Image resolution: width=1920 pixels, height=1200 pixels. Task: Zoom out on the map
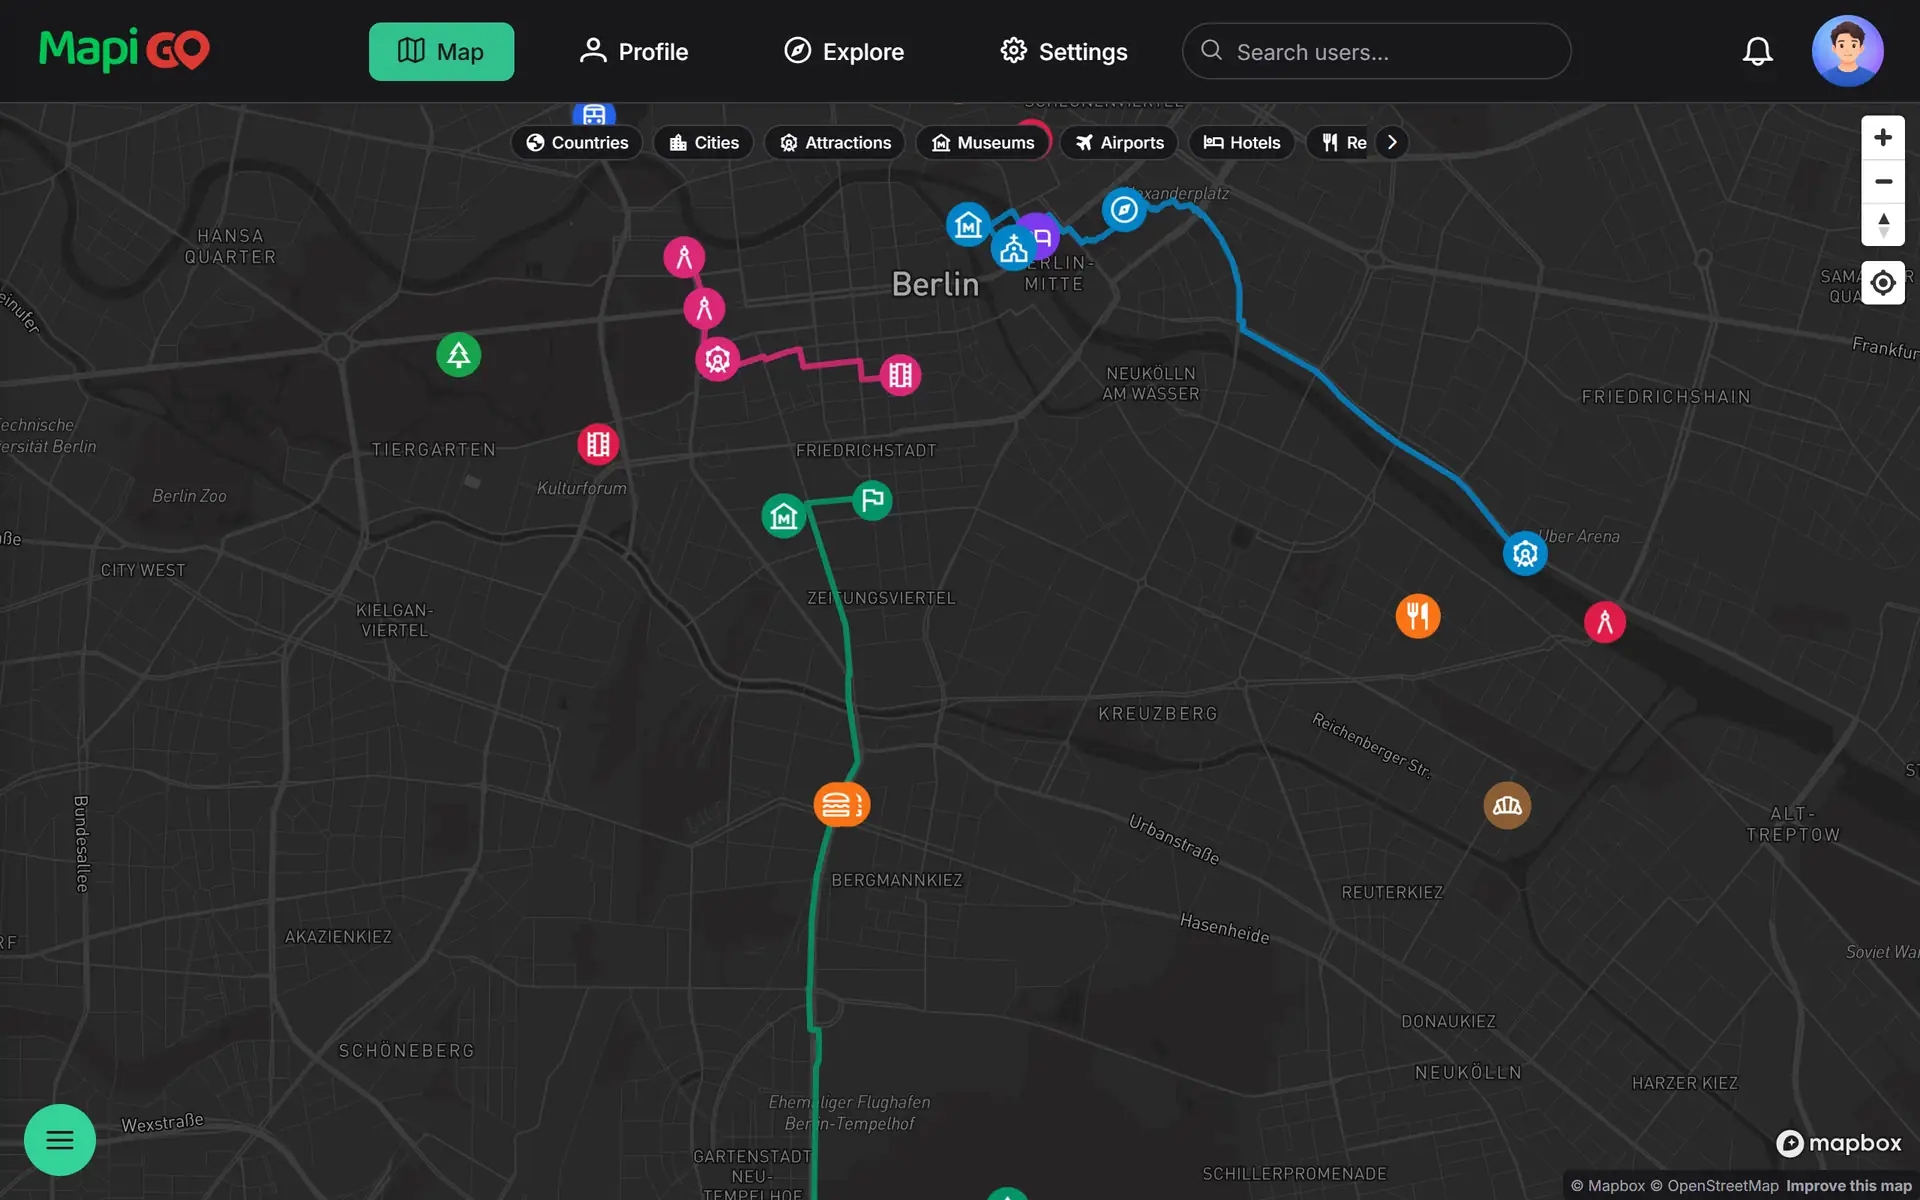coord(1883,181)
